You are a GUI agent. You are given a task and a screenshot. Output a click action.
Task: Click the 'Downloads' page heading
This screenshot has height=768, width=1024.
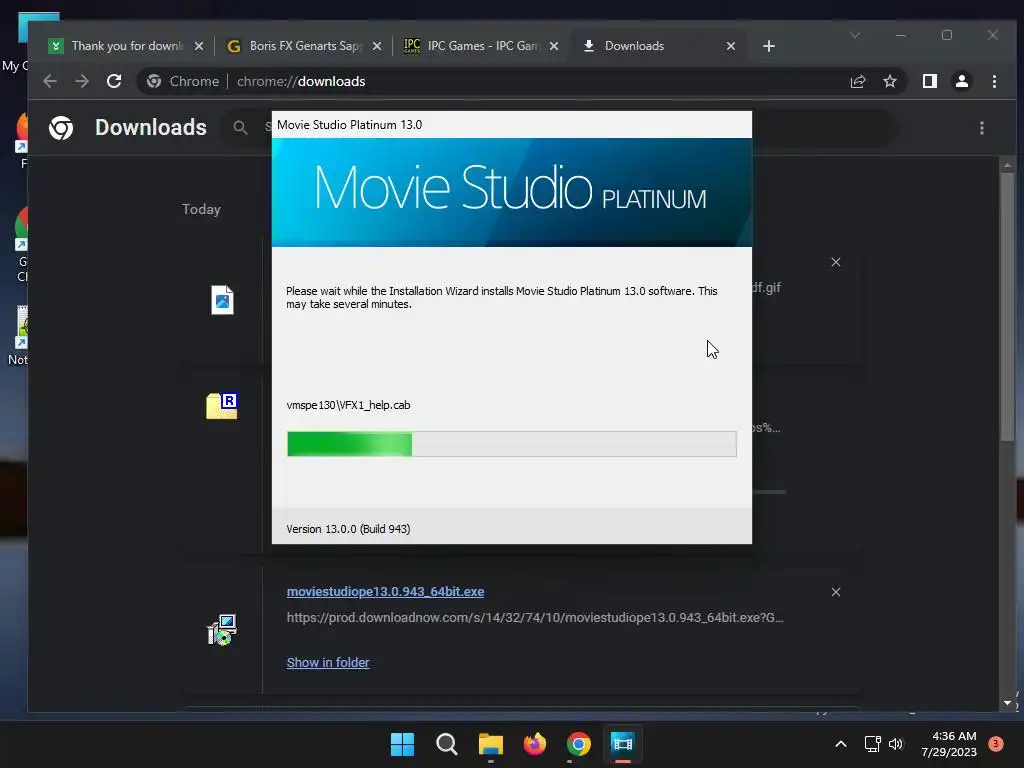click(151, 127)
